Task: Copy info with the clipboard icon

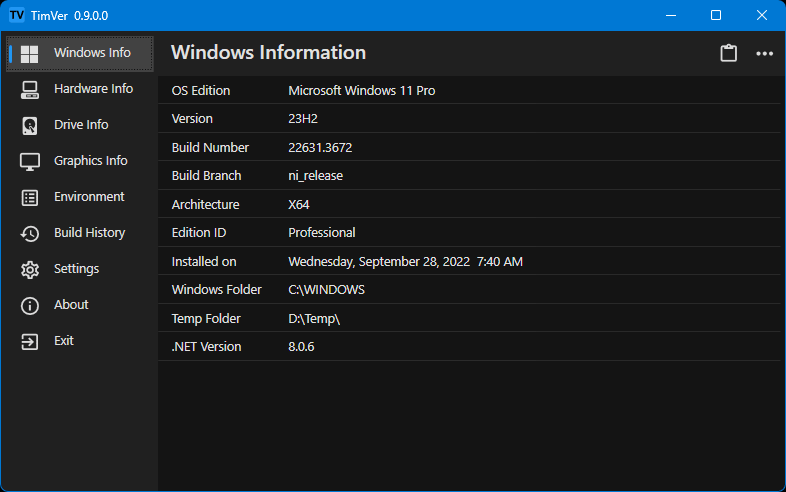Action: [729, 54]
